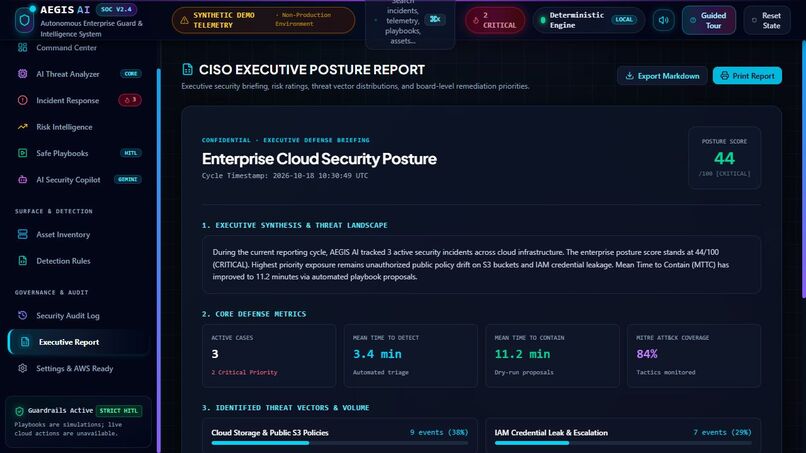
Task: Click the HITL badge on Safe Playbooks
Action: pyautogui.click(x=131, y=153)
